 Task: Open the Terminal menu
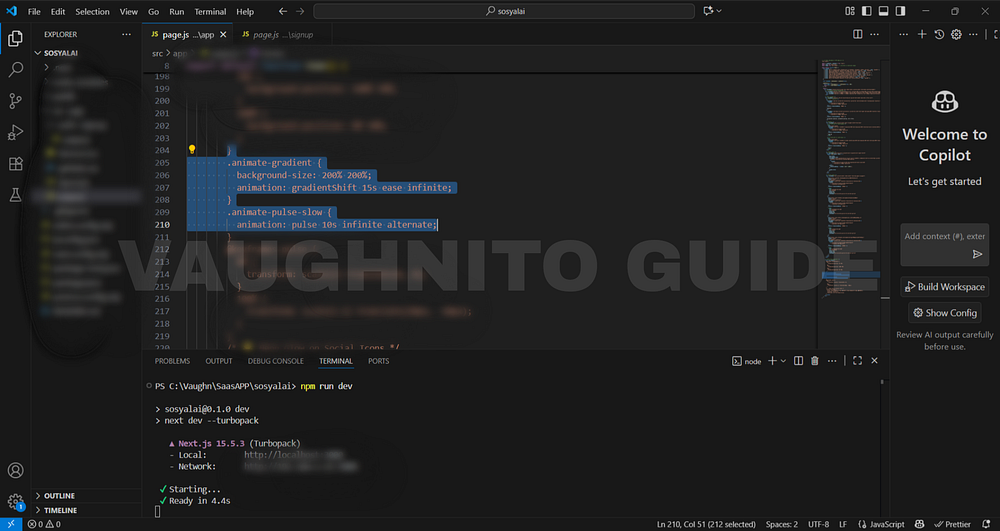[x=210, y=11]
